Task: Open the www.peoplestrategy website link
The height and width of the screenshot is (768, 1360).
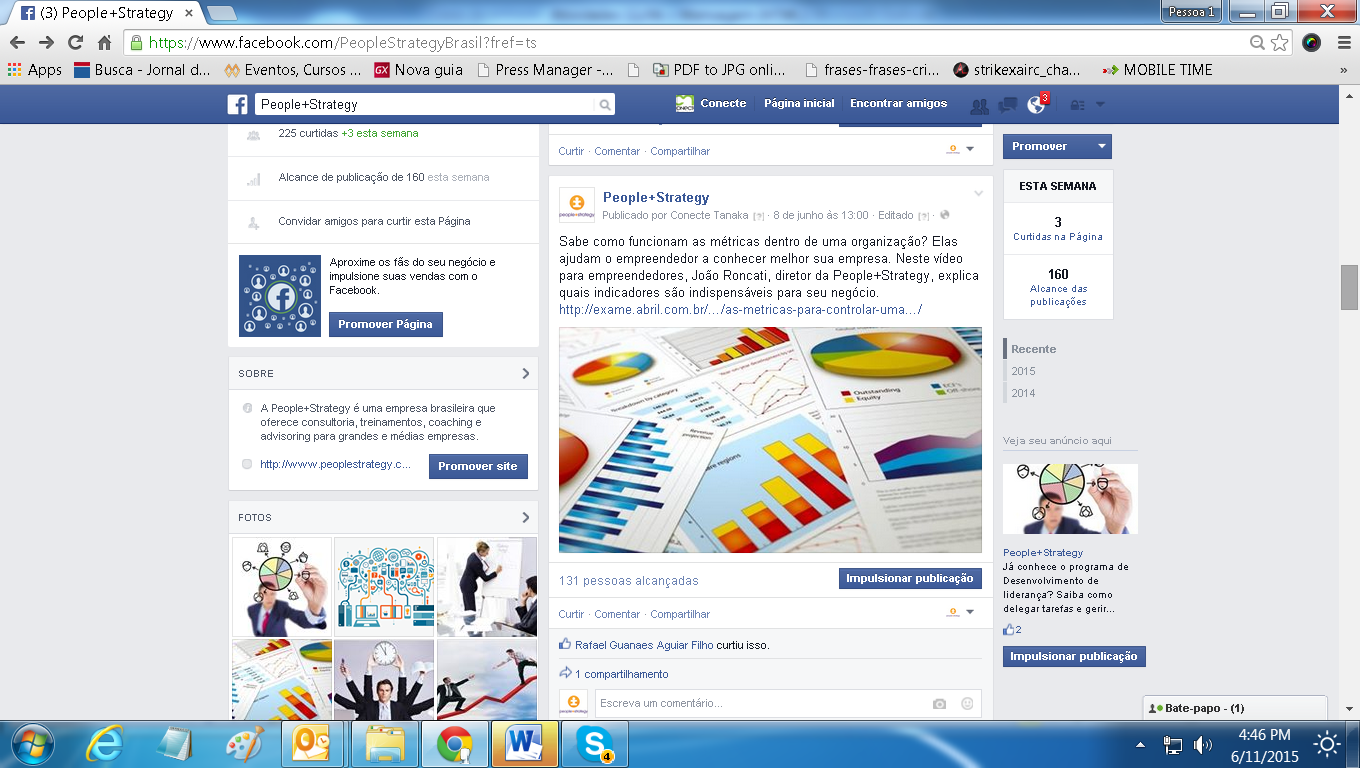Action: click(x=335, y=464)
